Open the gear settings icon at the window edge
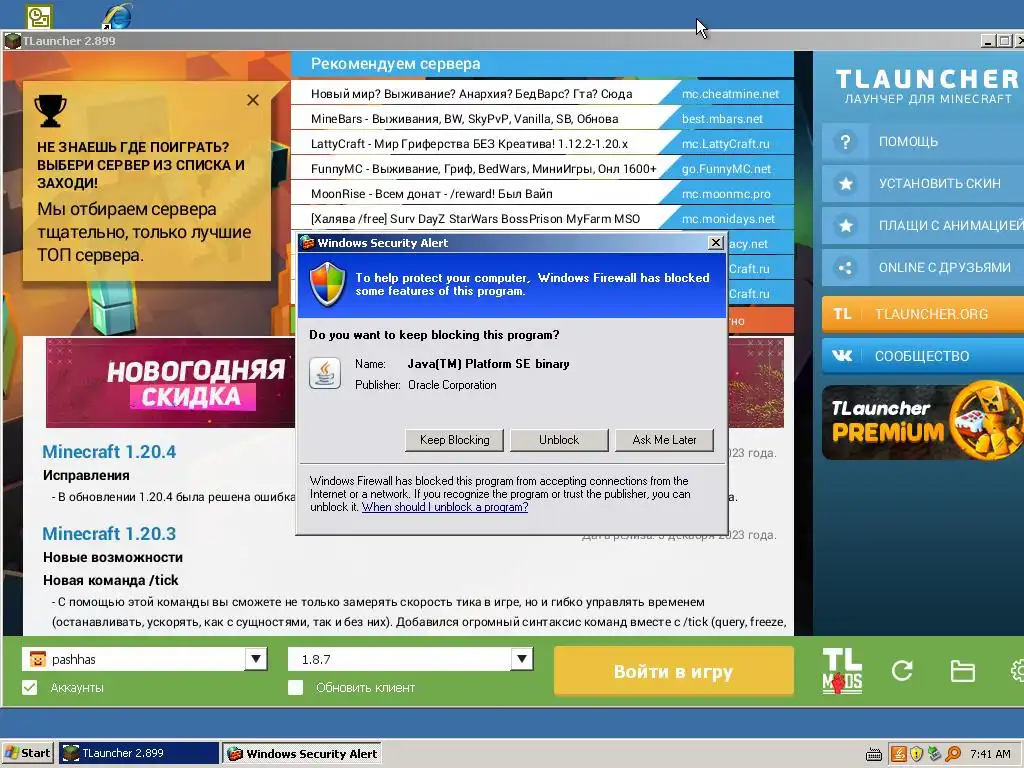The image size is (1024, 768). (x=1017, y=671)
